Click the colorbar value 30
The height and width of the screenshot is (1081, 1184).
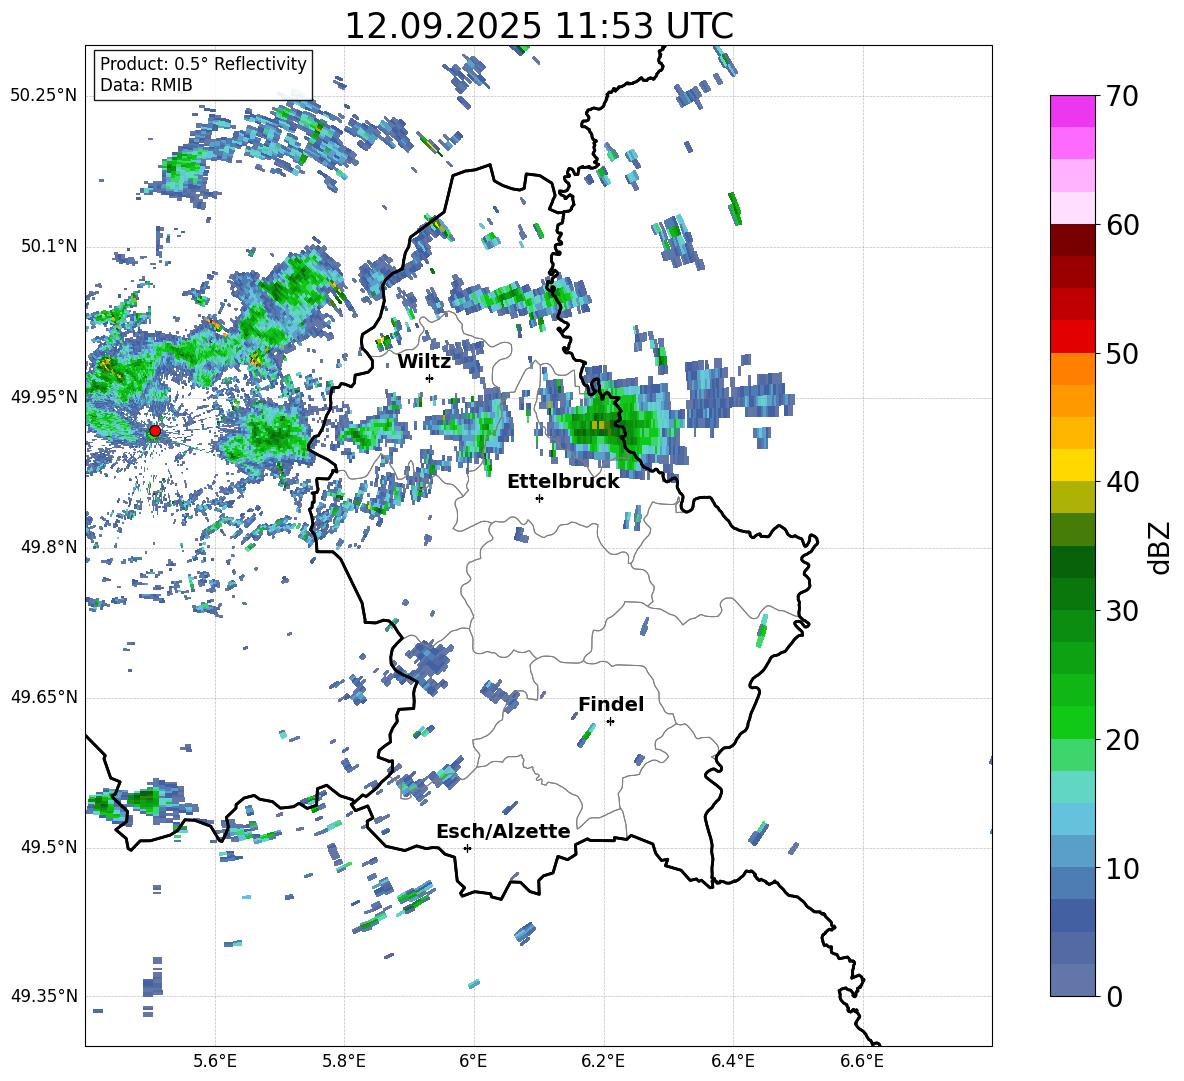click(1122, 611)
